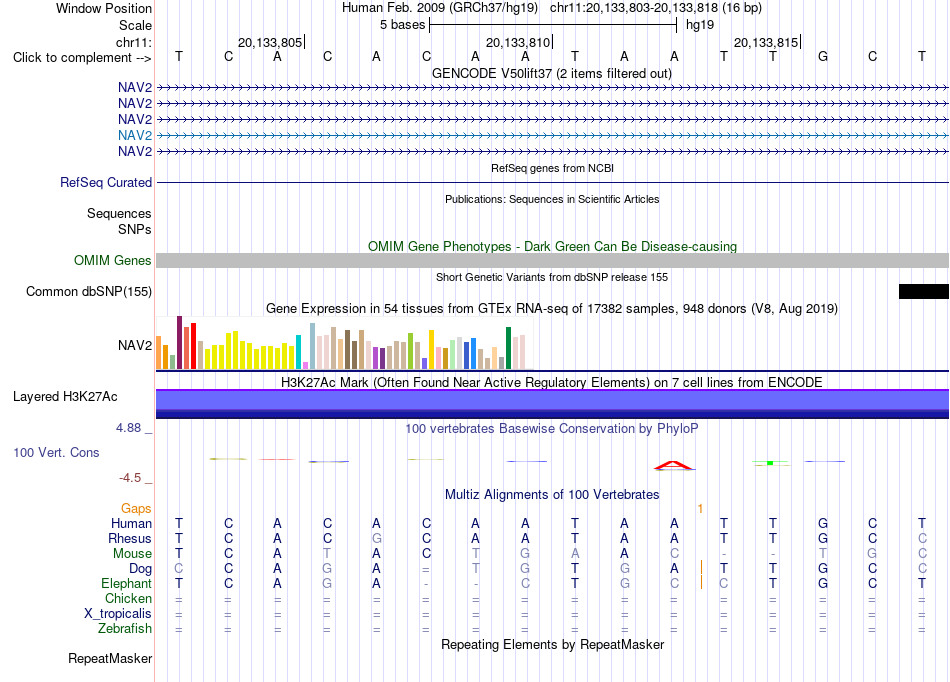Click '100 vertebrates Basewise Conservation by PhyloP' title
The image size is (950, 682).
[x=552, y=429]
